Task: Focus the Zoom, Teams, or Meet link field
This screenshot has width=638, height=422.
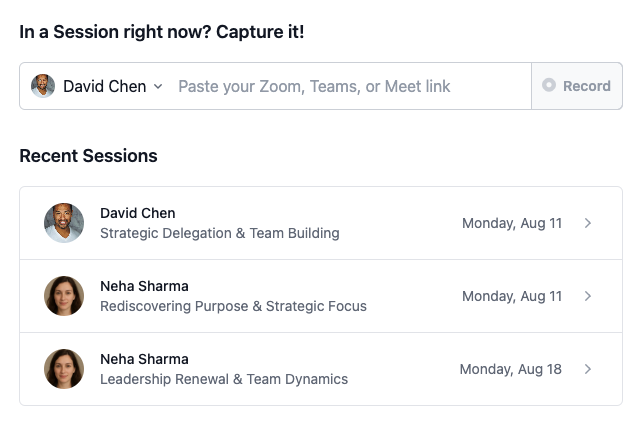Action: pos(352,86)
